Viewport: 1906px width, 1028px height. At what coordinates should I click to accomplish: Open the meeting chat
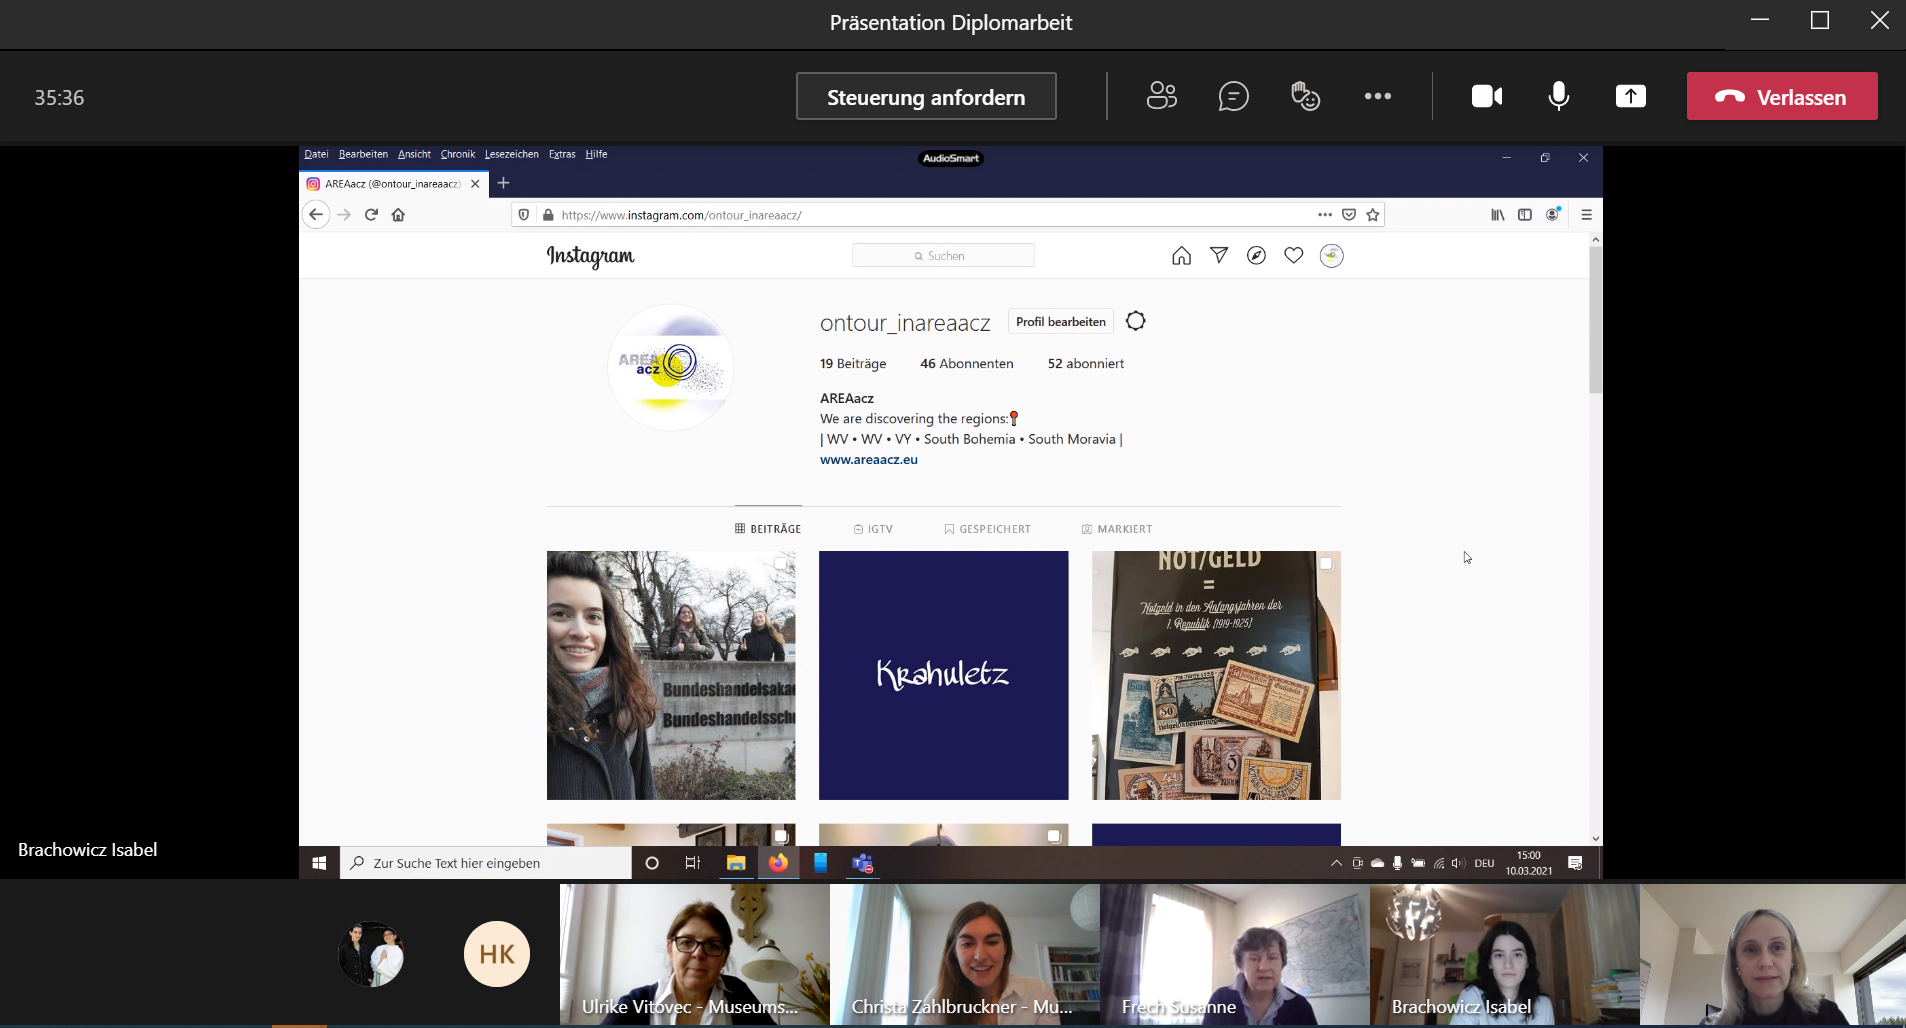1233,96
